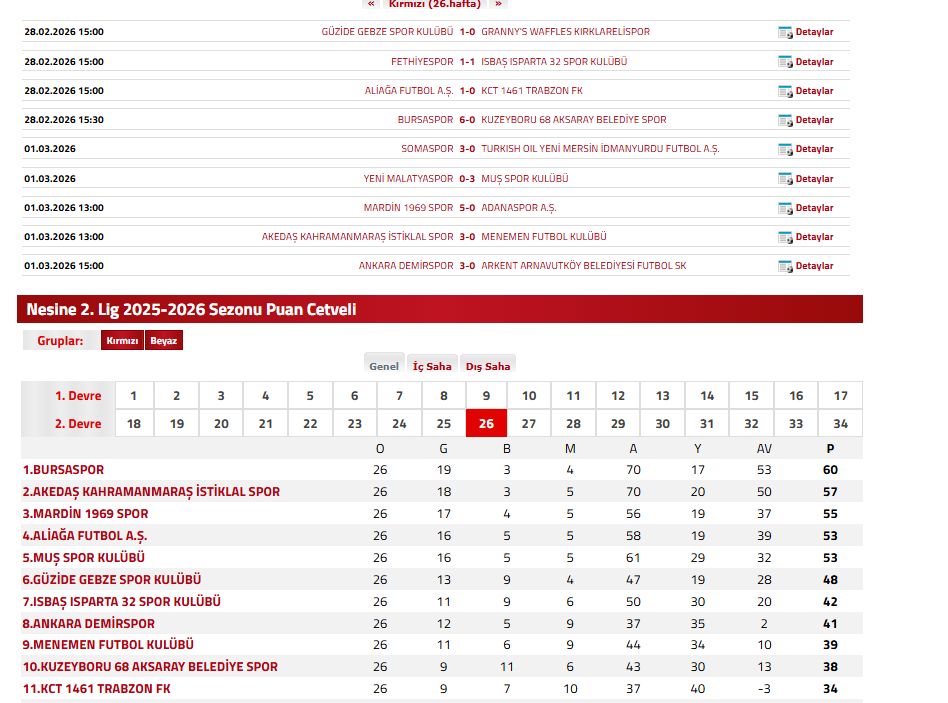Select the Genel standings tab
948x703 pixels.
tap(384, 366)
